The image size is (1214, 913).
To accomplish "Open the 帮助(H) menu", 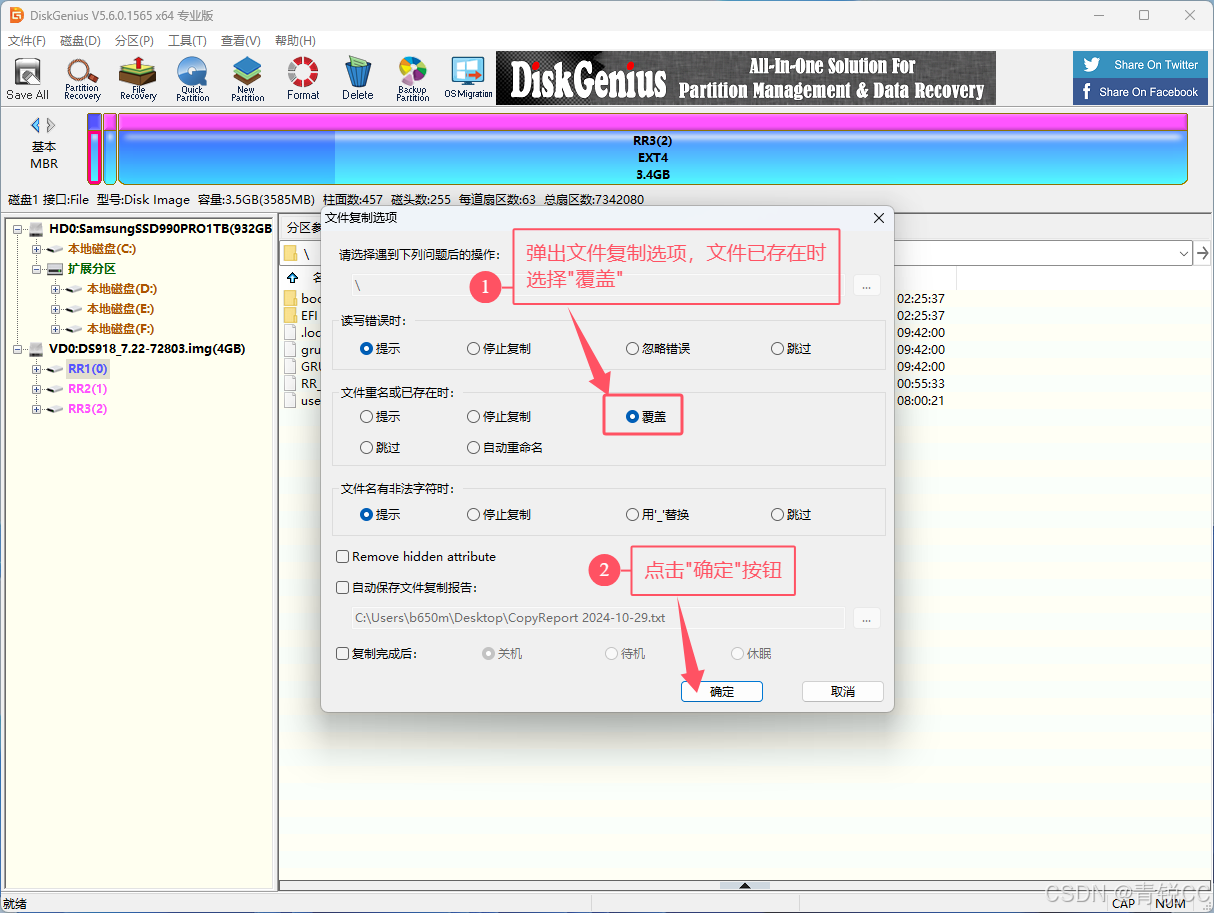I will (295, 41).
